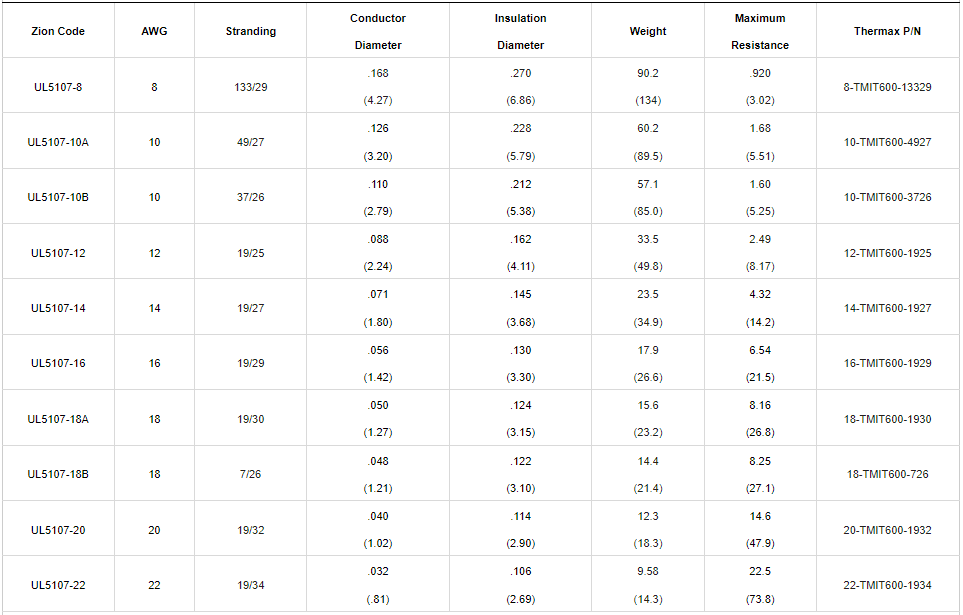963x615 pixels.
Task: Click part number 22-TMIT600-1934
Action: [887, 585]
